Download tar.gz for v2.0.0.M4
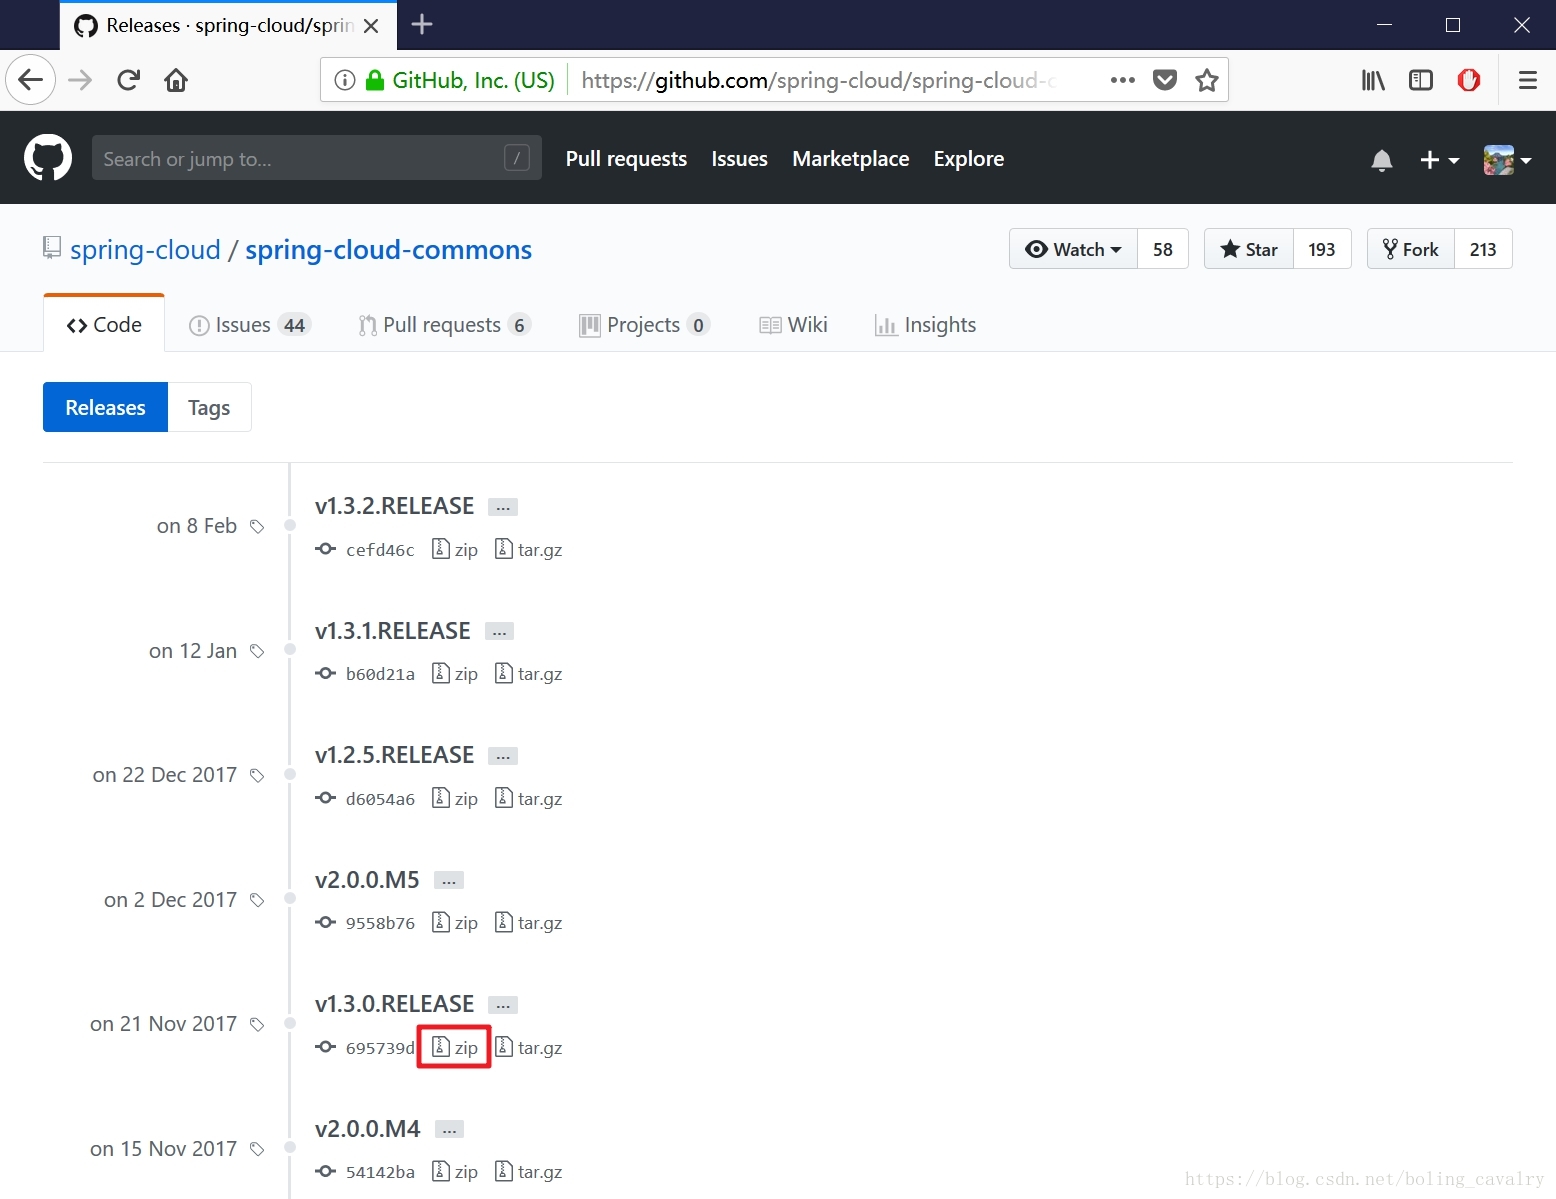 pyautogui.click(x=529, y=1171)
